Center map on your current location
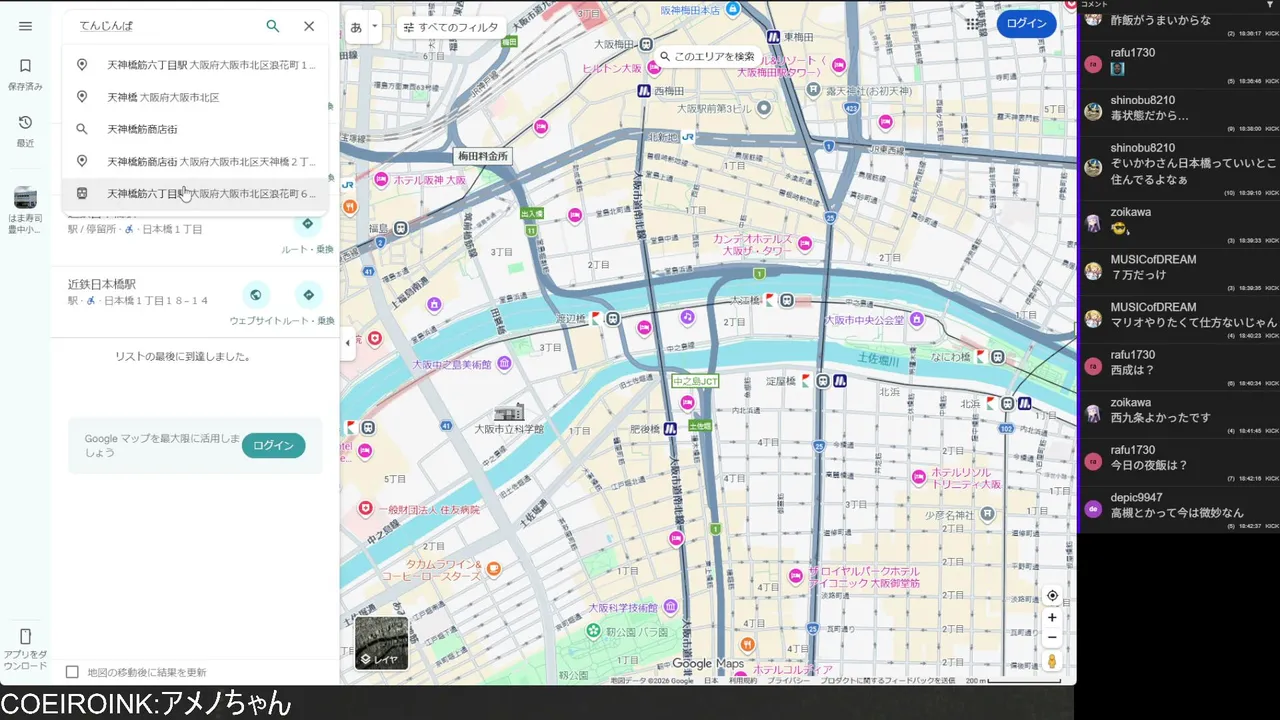The width and height of the screenshot is (1280, 720). pos(1052,596)
